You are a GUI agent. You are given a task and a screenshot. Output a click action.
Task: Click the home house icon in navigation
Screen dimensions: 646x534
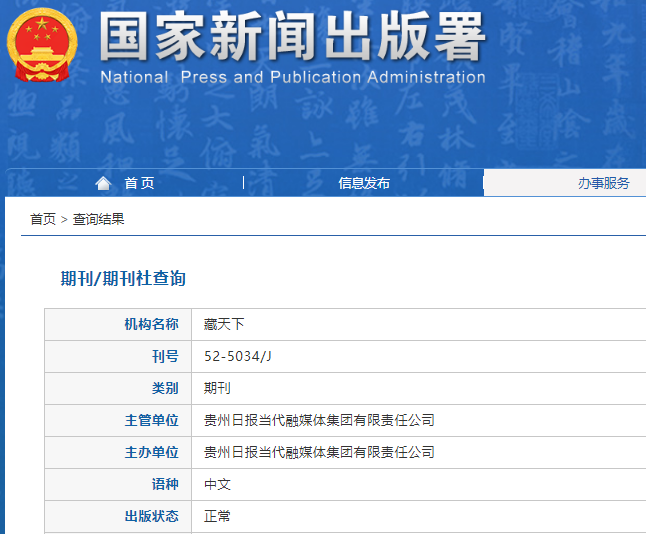point(103,183)
